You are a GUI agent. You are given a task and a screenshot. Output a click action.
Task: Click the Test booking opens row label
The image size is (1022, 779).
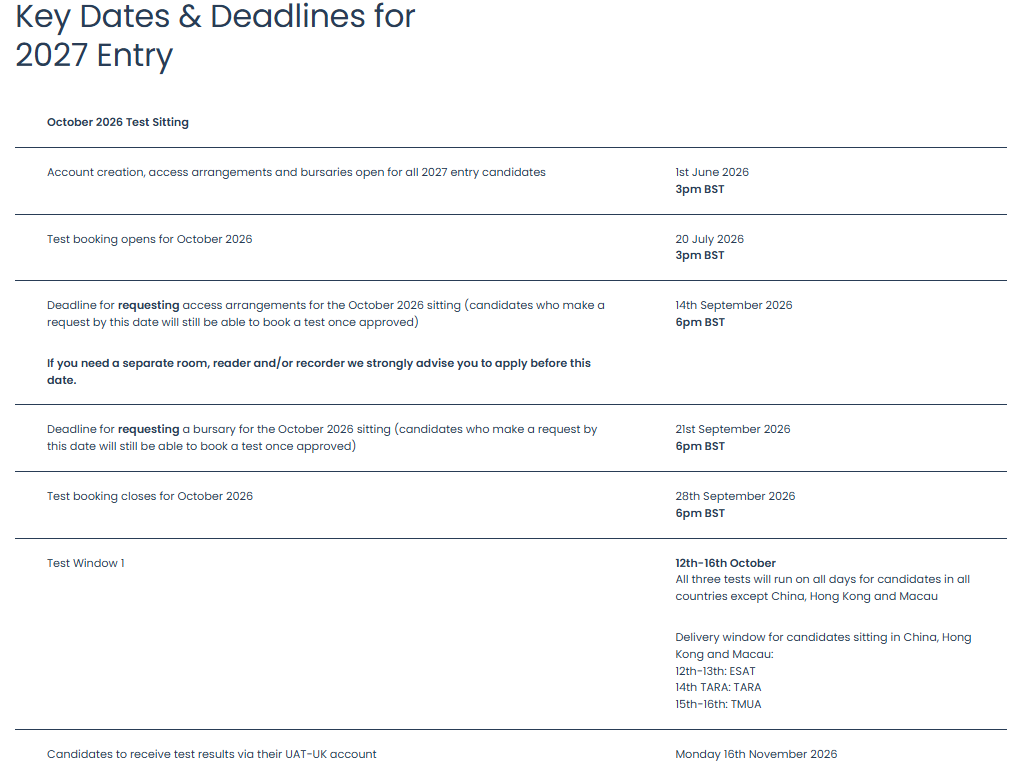(150, 239)
